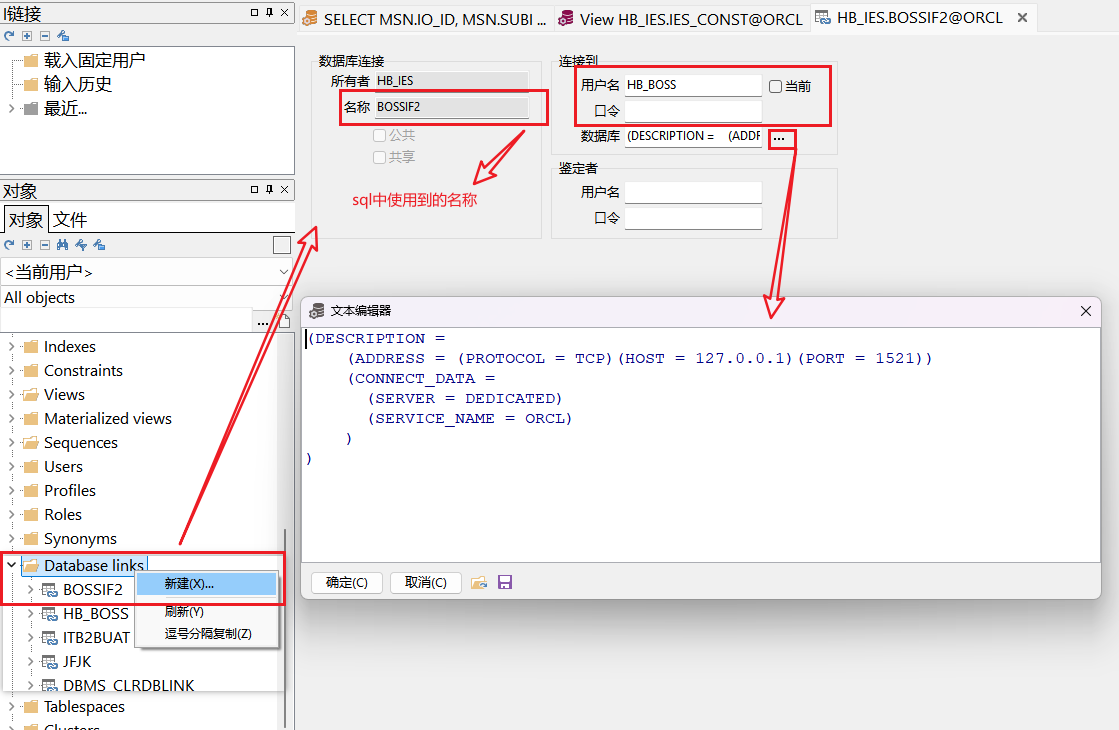This screenshot has height=730, width=1119.
Task: Toggle the 共享 checkbox
Action: pyautogui.click(x=380, y=157)
